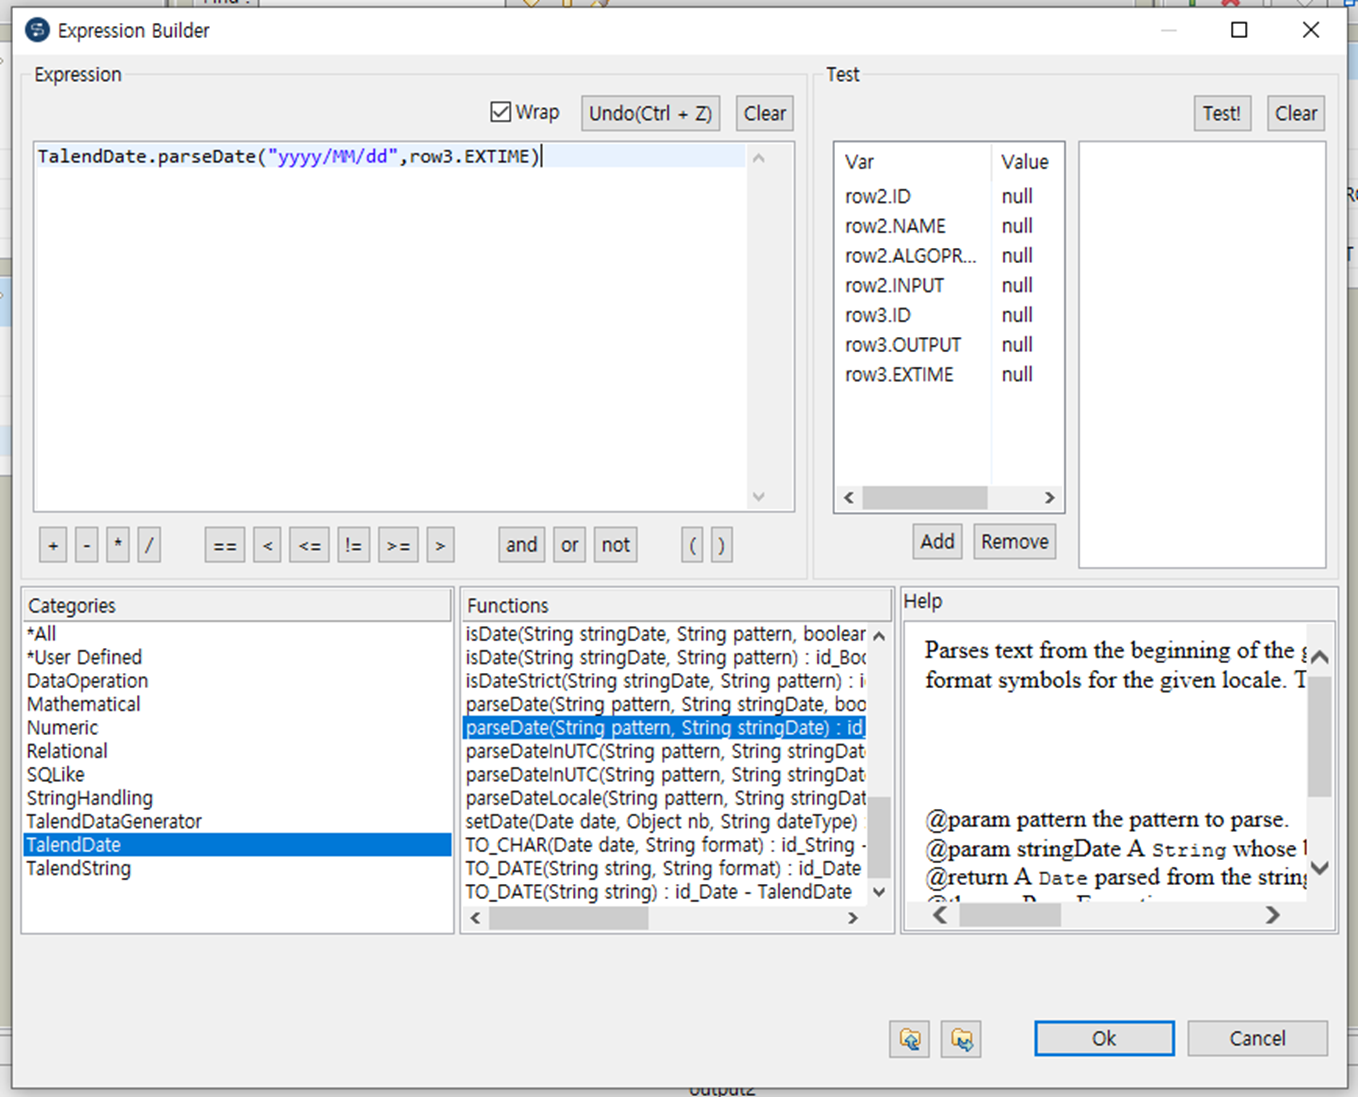Confirm with the Ok button
The height and width of the screenshot is (1097, 1358).
[1104, 1038]
